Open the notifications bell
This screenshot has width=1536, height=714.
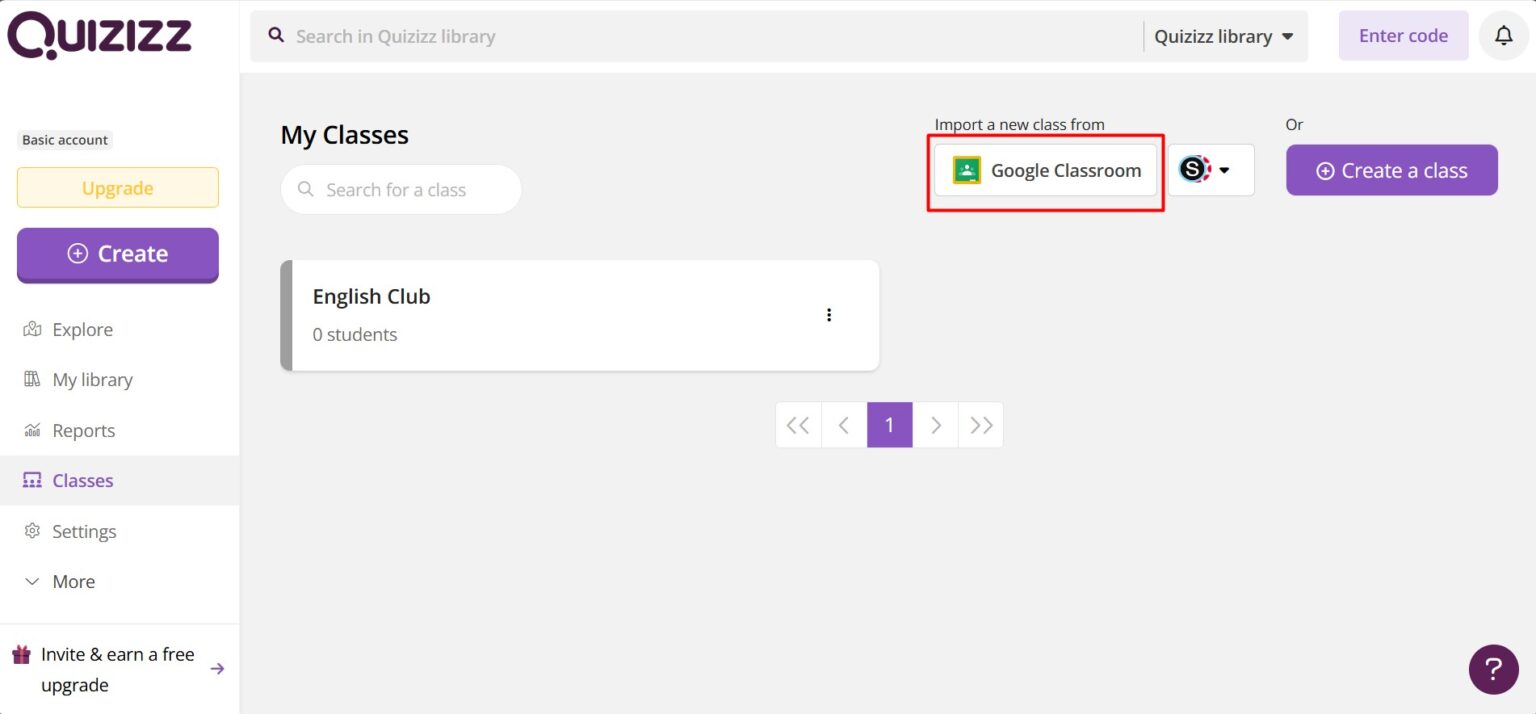[1503, 35]
